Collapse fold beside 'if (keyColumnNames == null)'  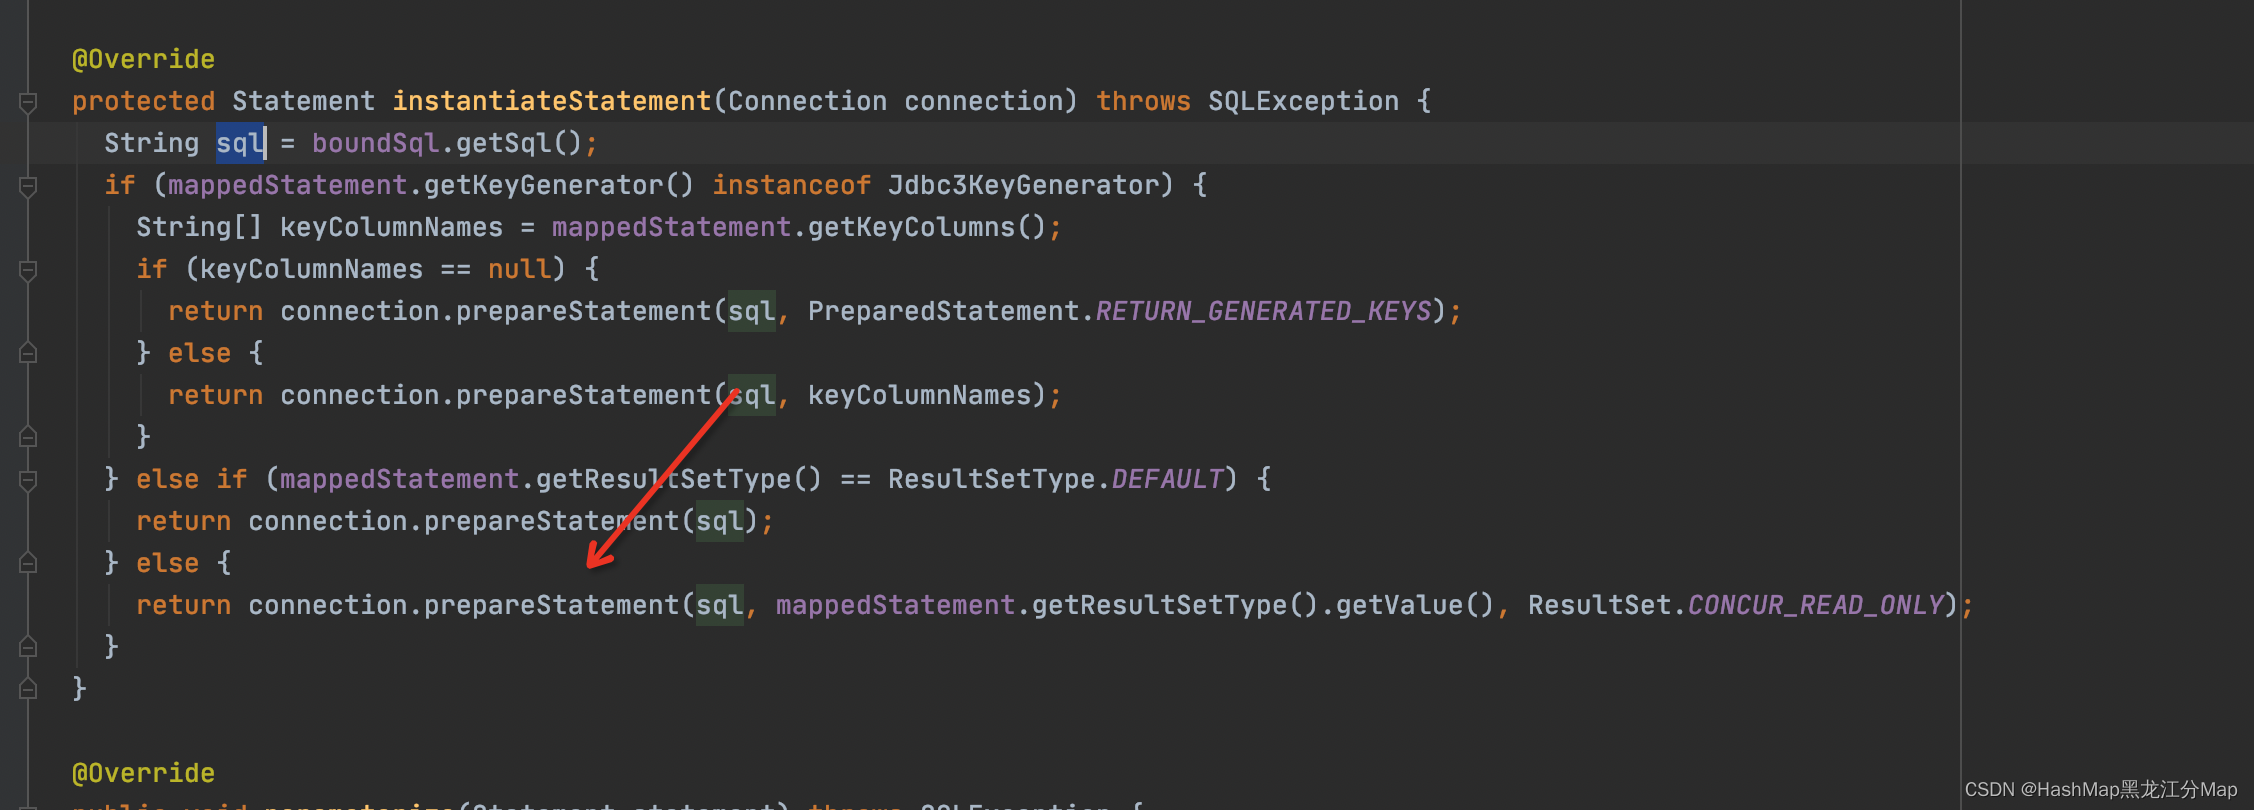pyautogui.click(x=28, y=270)
